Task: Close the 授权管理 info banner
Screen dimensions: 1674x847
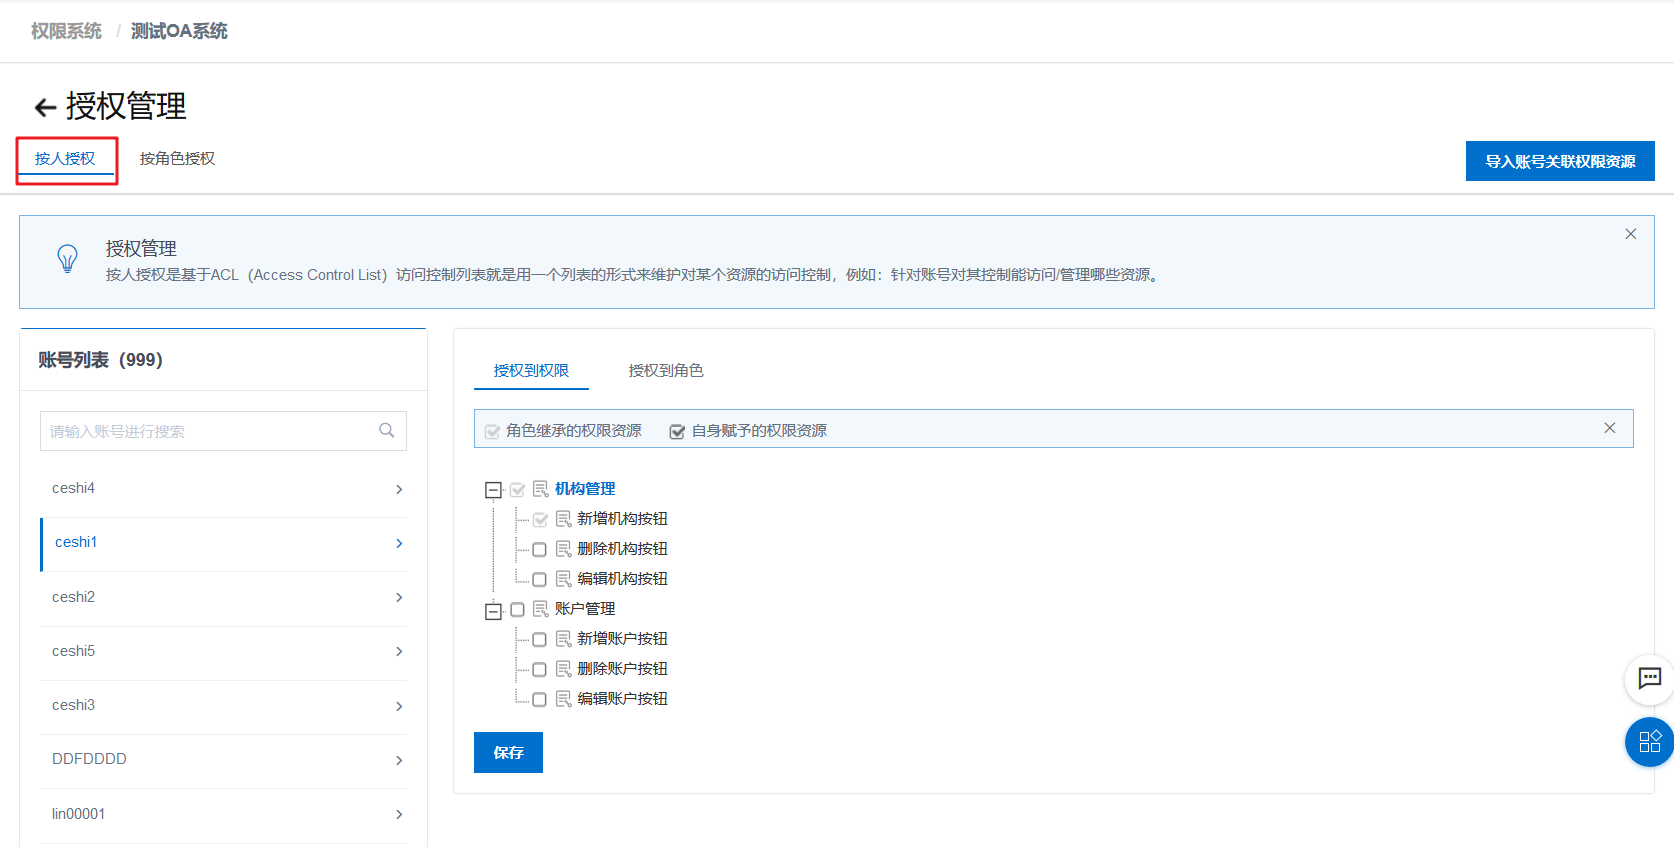Action: click(x=1630, y=234)
